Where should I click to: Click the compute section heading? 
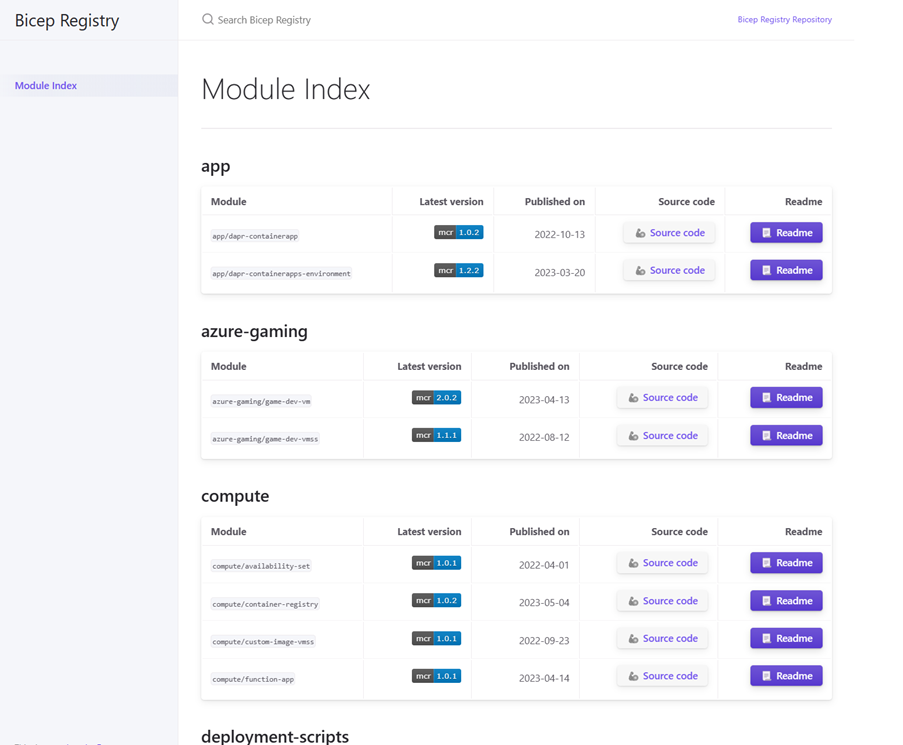[x=235, y=496]
